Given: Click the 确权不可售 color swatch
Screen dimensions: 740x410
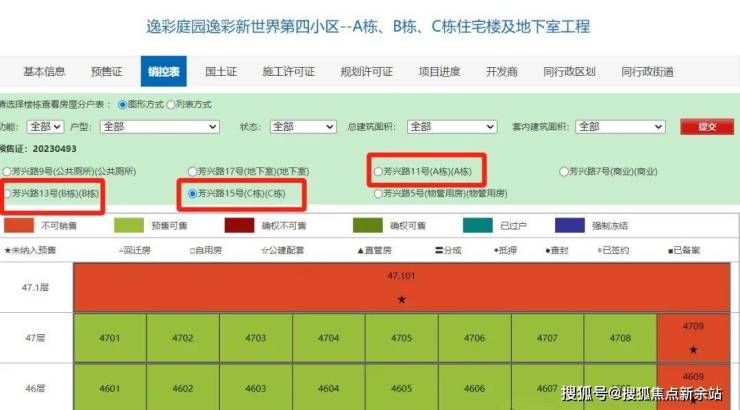Looking at the screenshot, I should [239, 226].
